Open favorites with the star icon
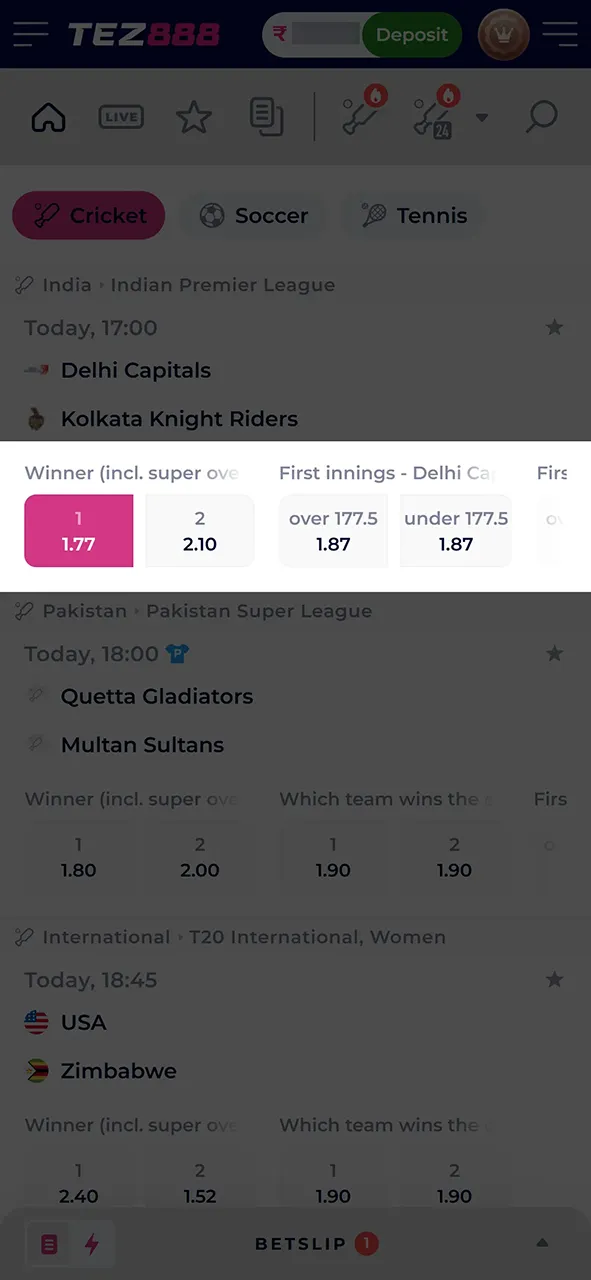 tap(193, 117)
